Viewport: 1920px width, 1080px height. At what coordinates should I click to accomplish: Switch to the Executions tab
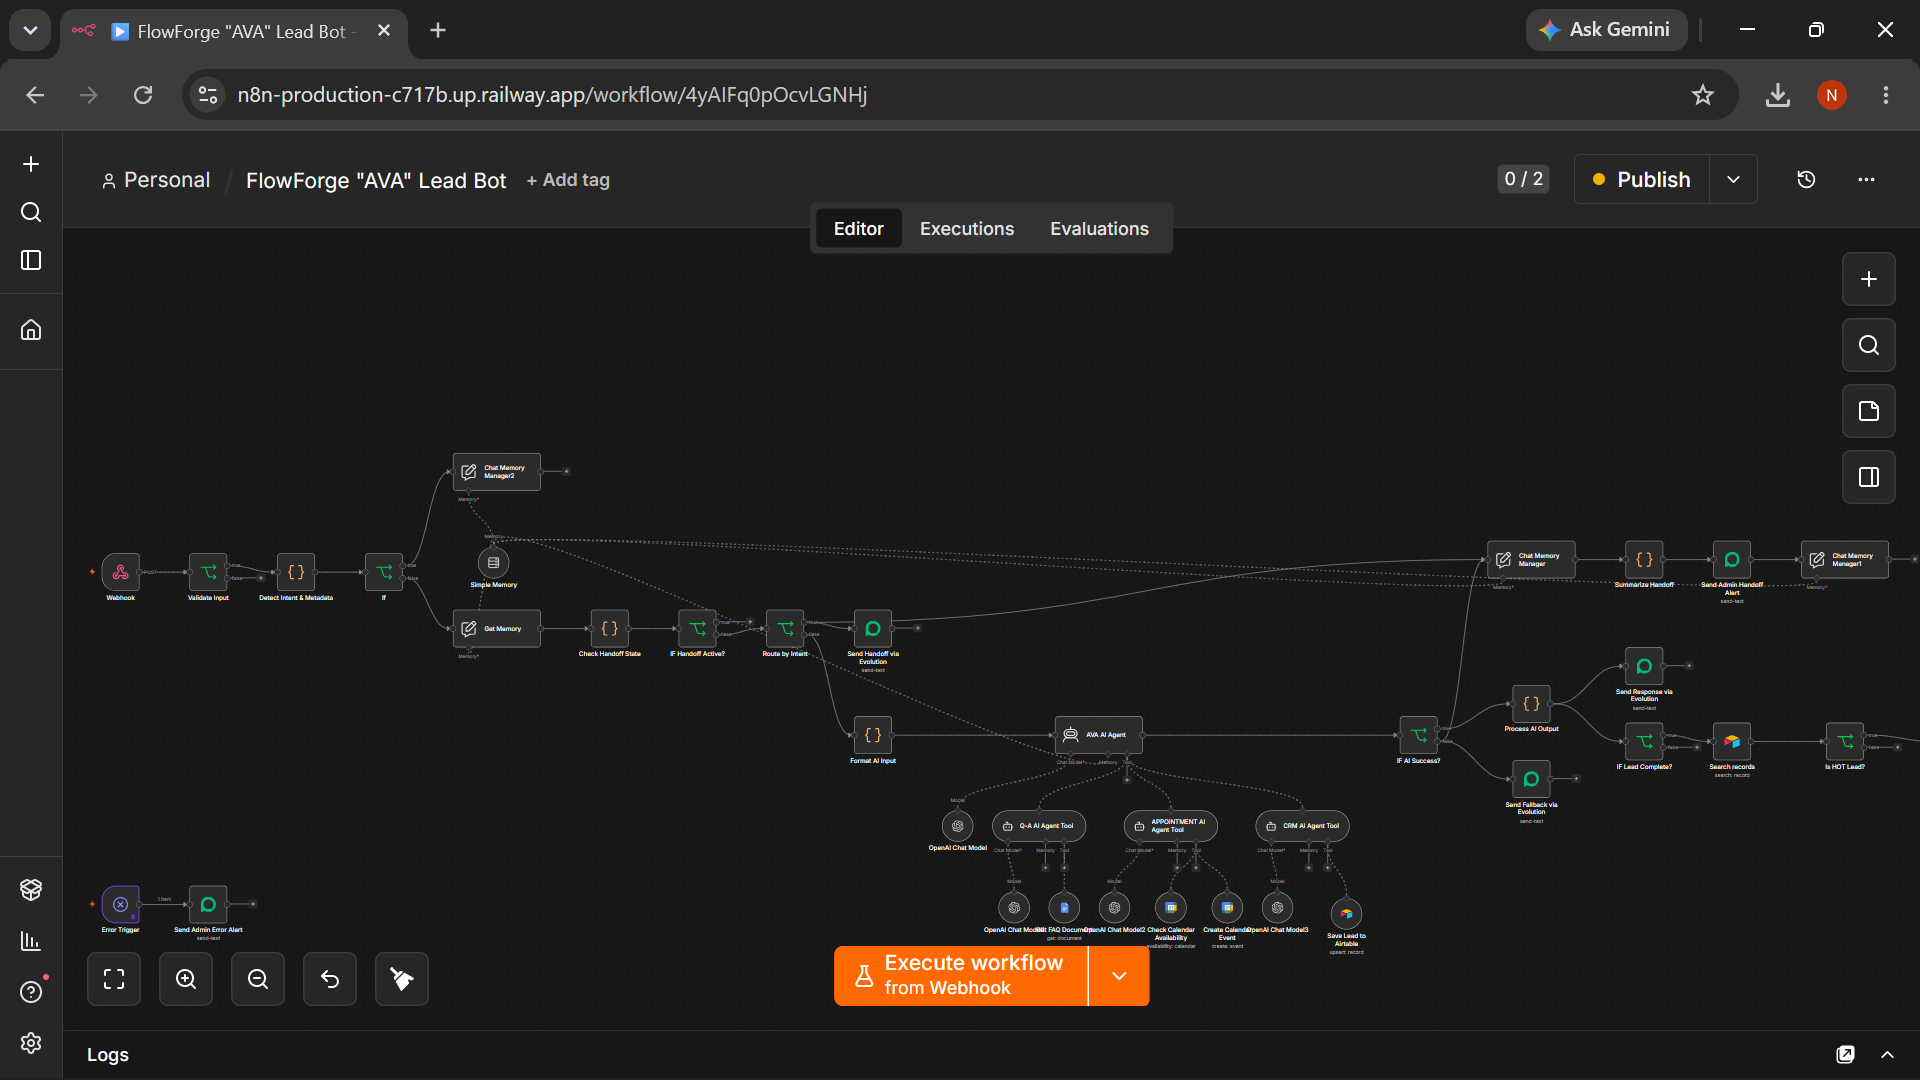(967, 229)
